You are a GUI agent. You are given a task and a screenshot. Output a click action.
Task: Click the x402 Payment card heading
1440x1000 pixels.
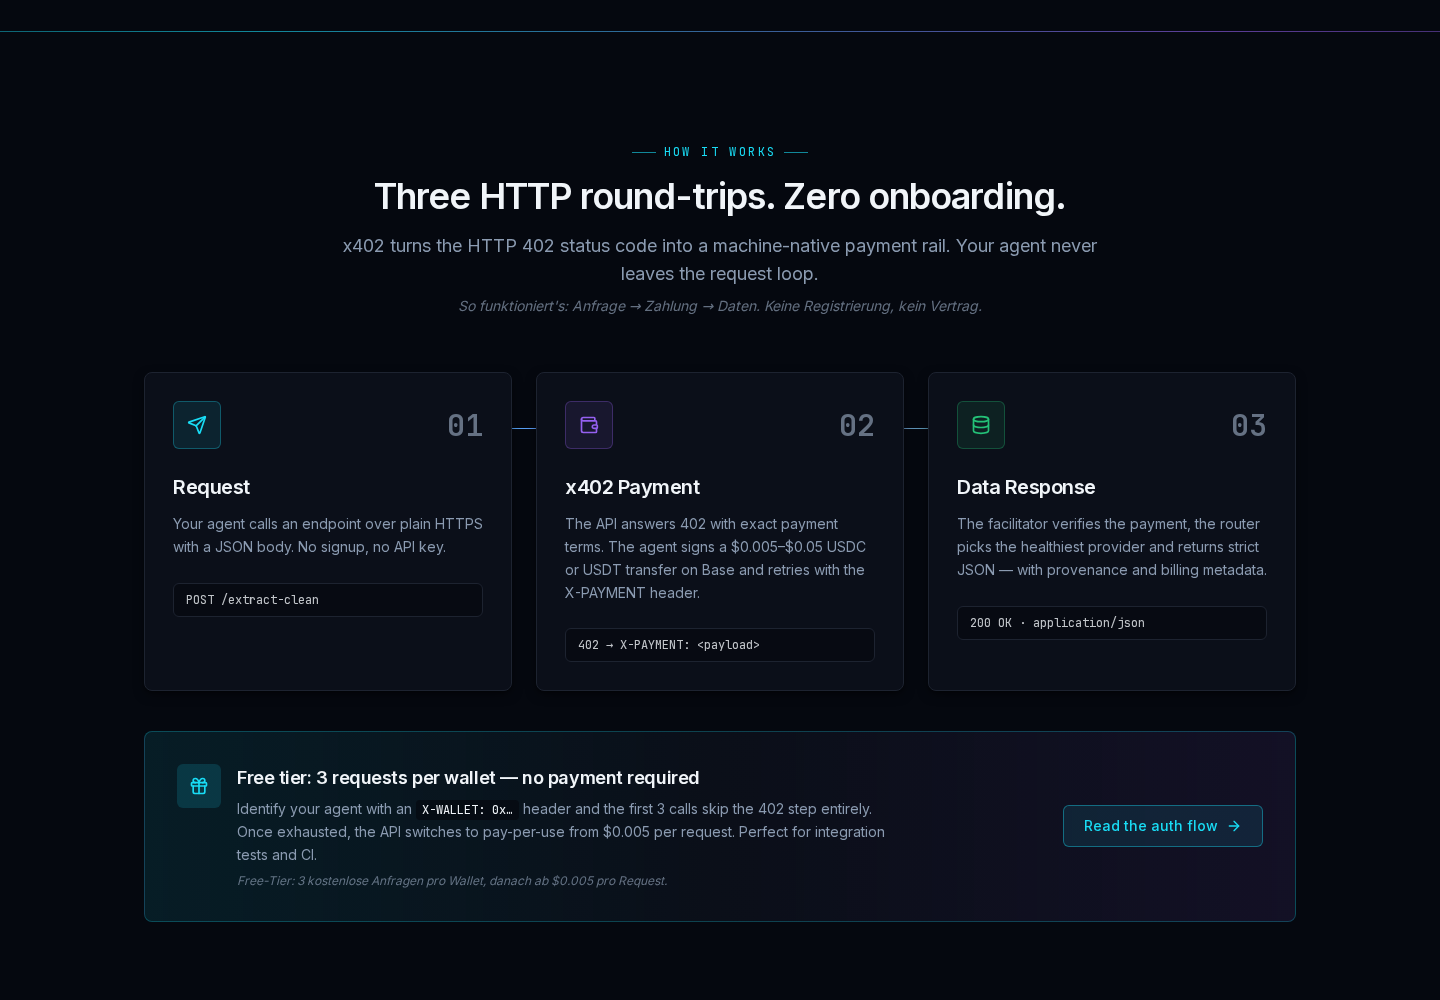point(632,487)
